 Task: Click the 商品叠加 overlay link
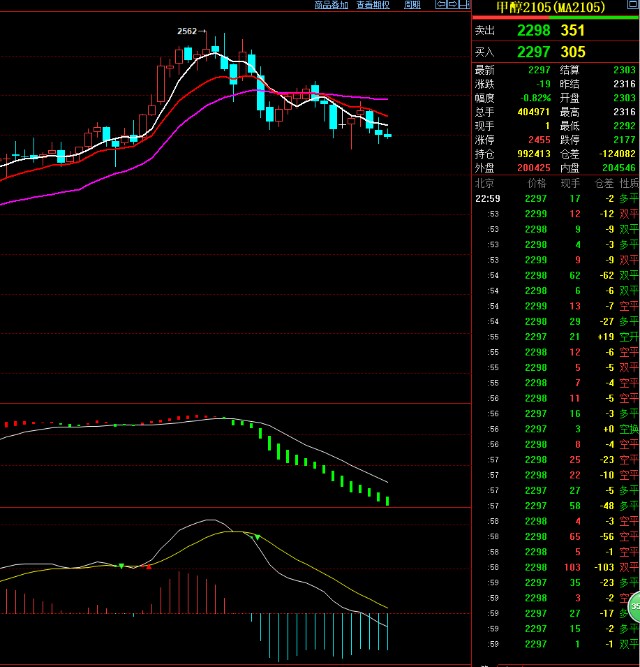click(x=331, y=5)
